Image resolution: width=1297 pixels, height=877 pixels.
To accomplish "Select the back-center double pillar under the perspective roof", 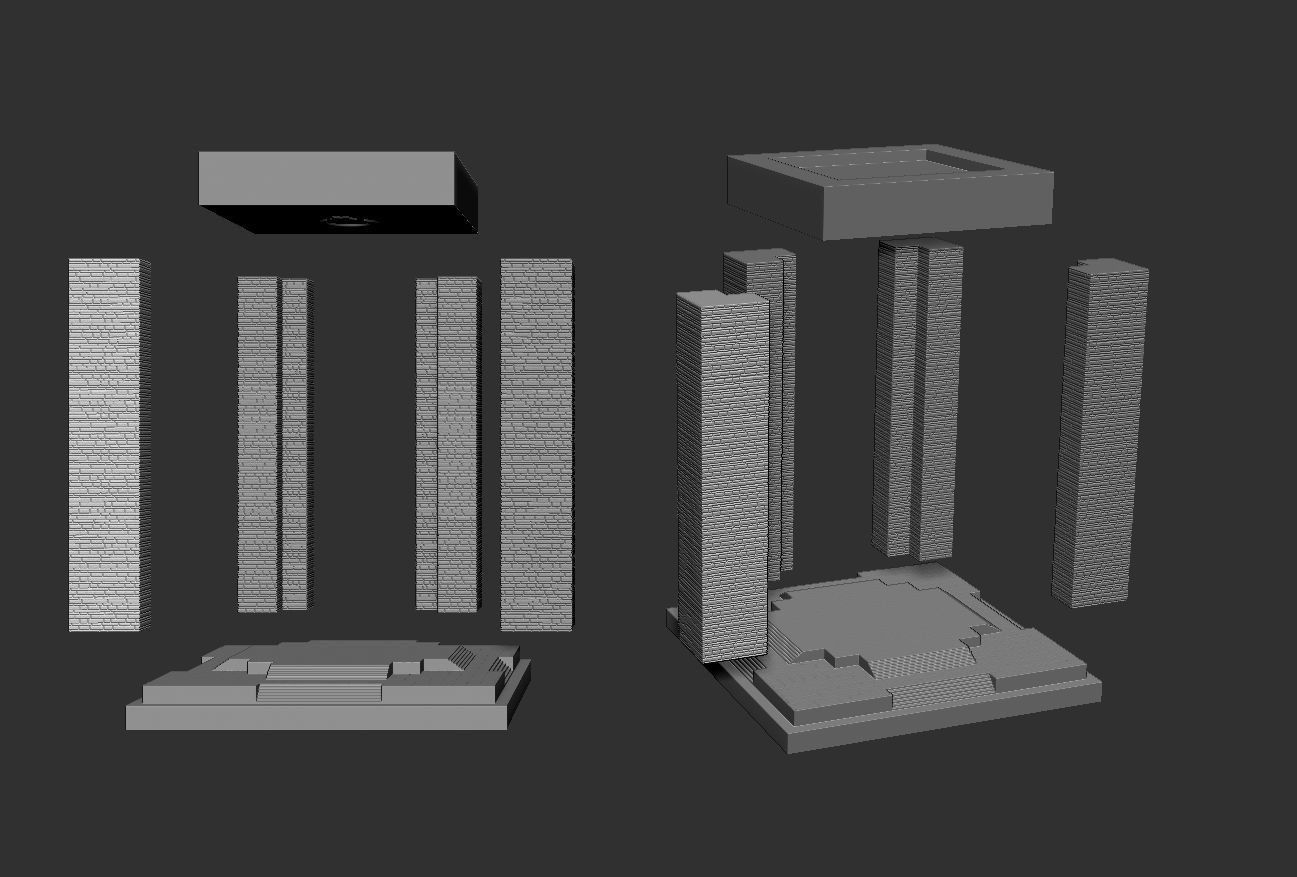I will [918, 400].
